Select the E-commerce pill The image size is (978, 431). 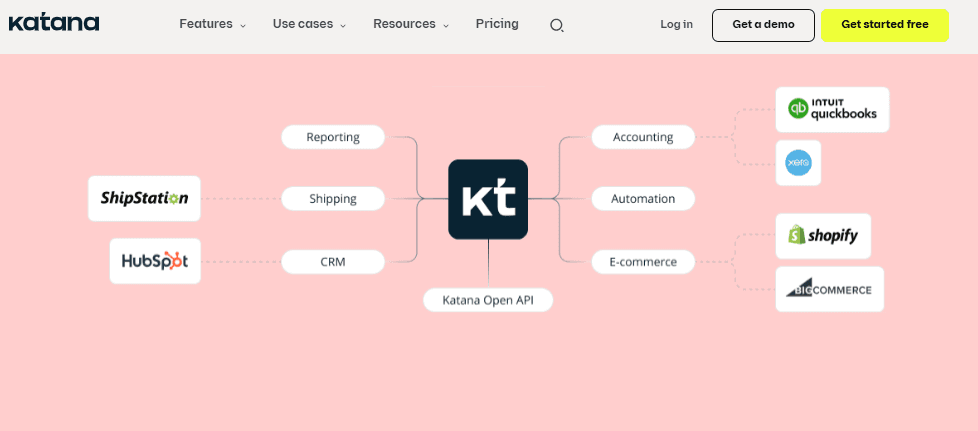tap(643, 261)
